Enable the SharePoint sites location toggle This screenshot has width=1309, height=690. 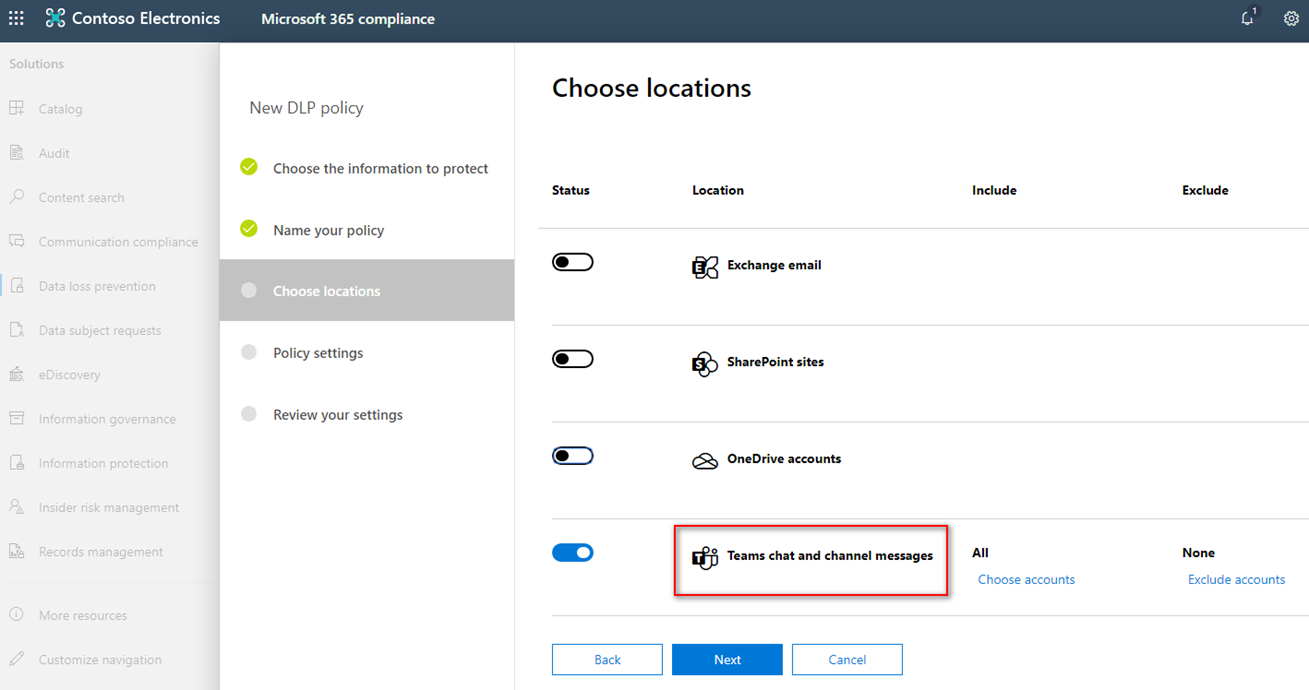point(573,359)
